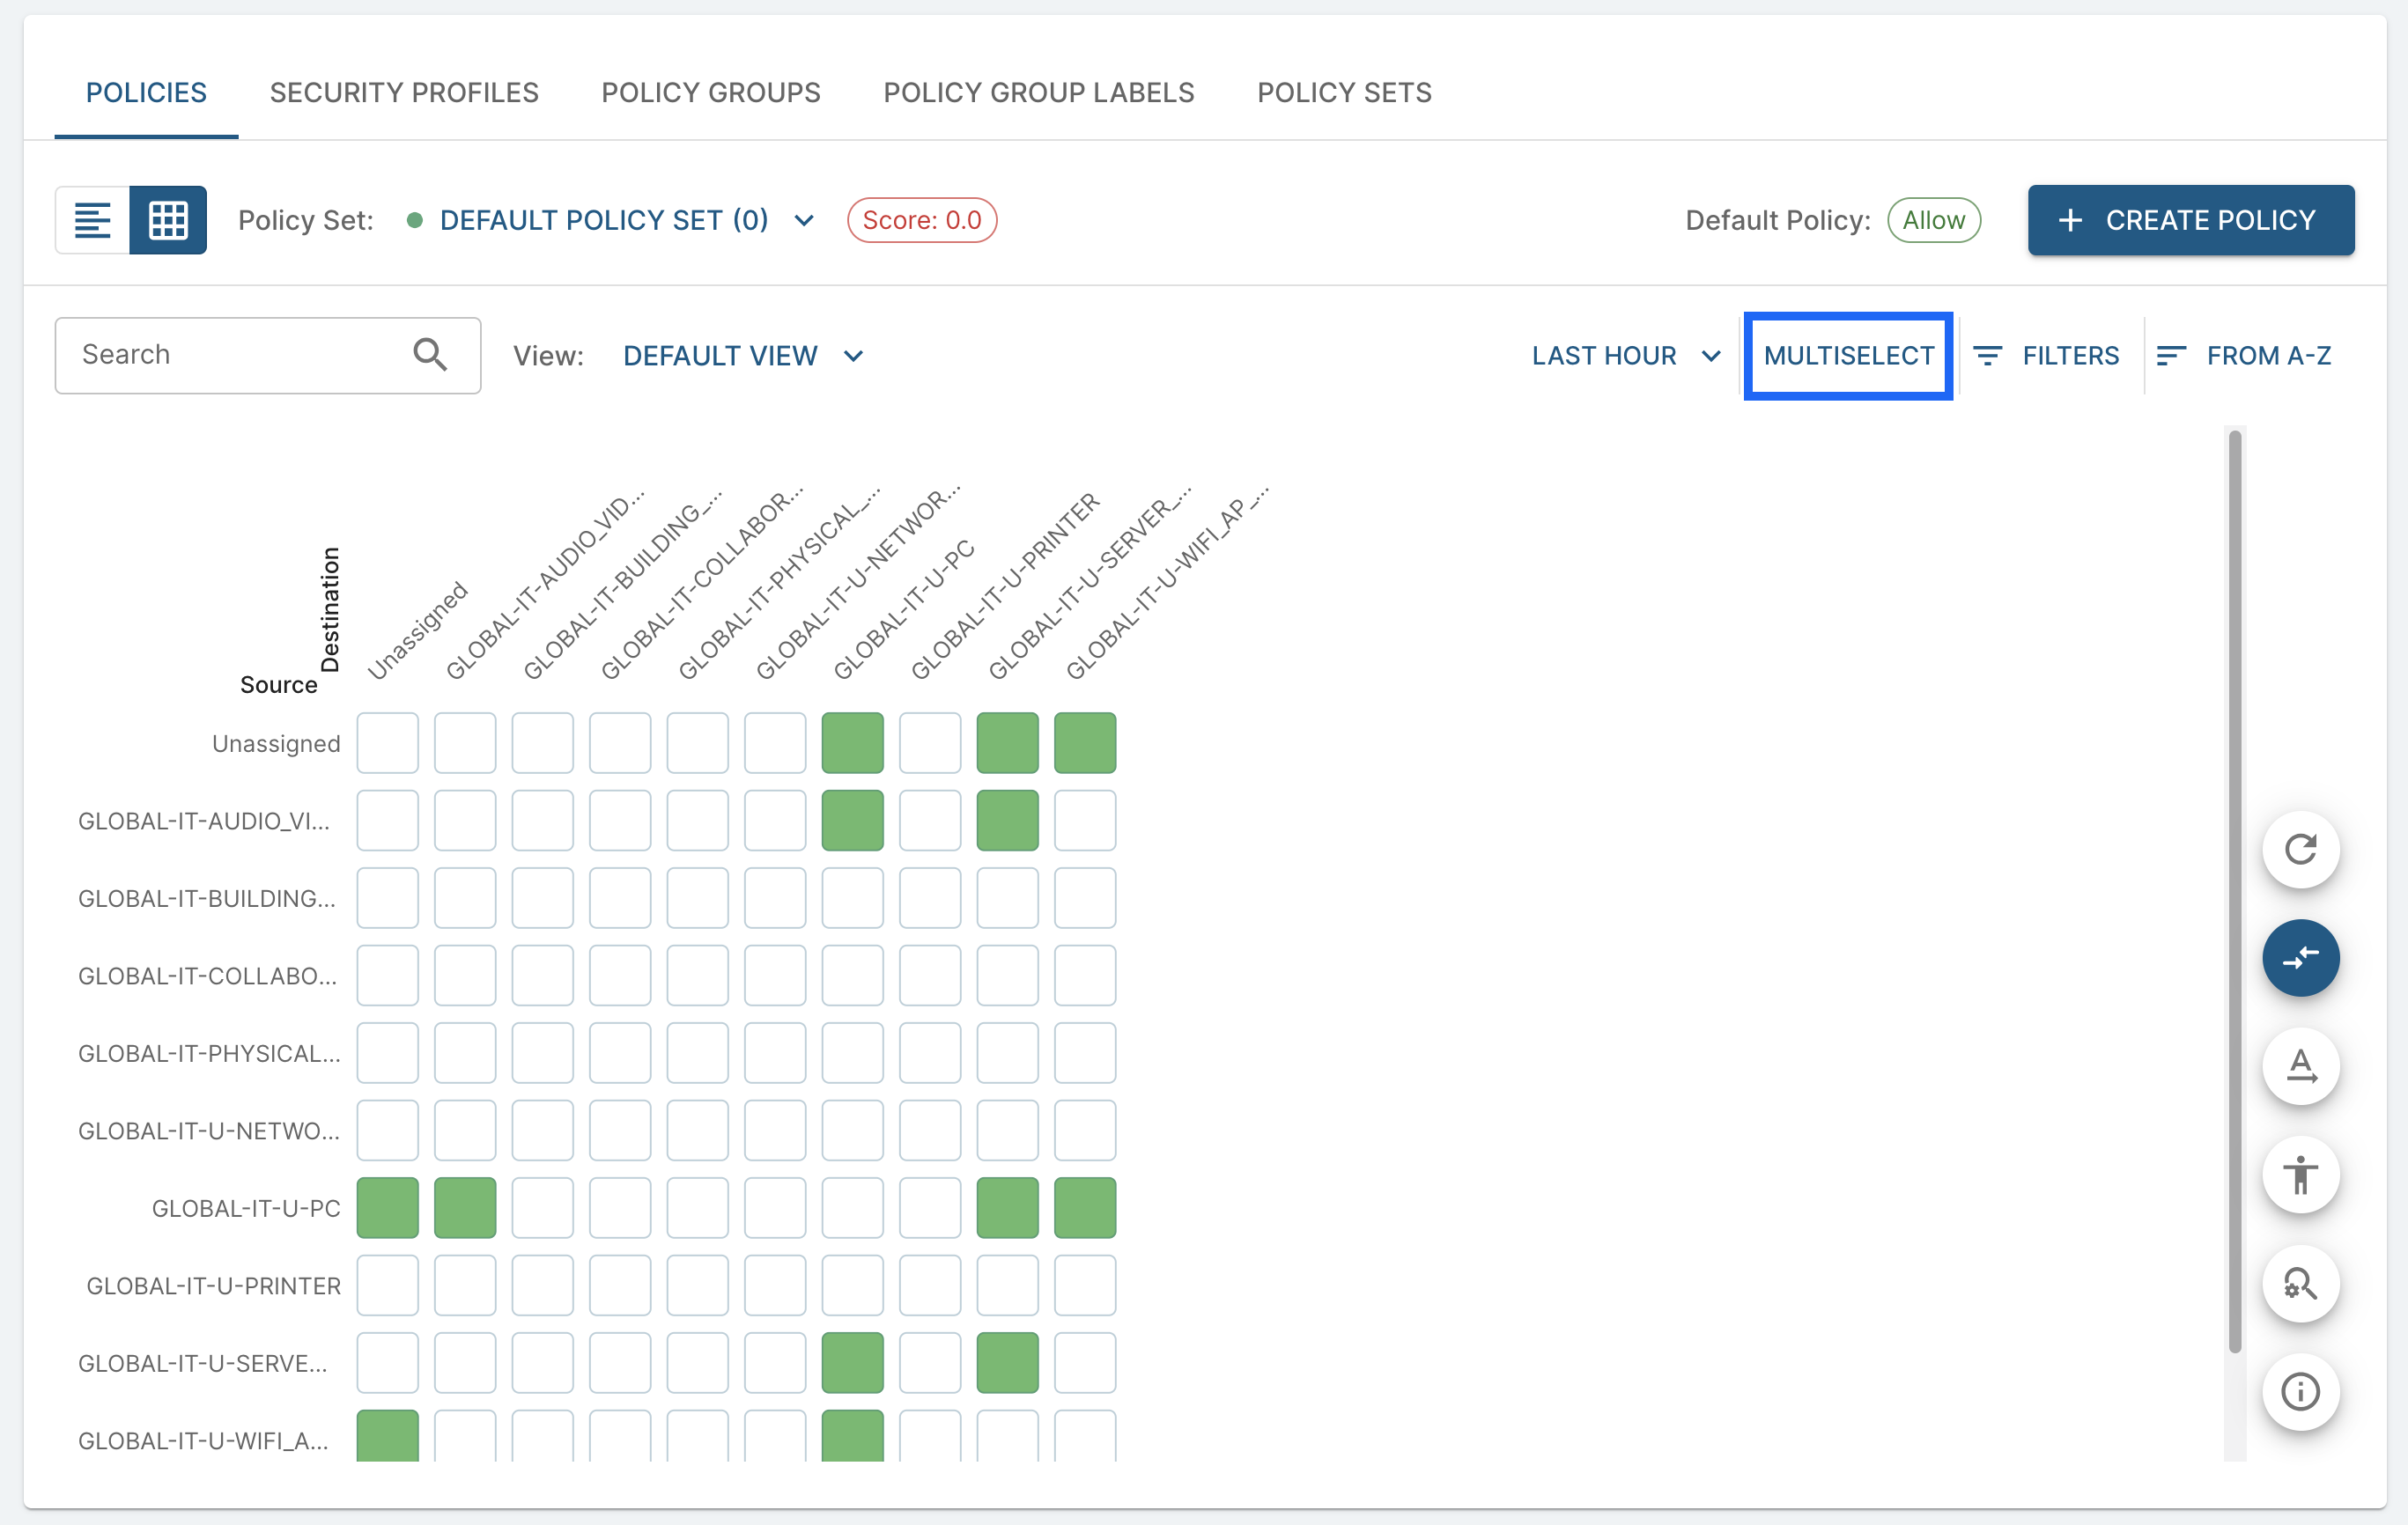Open the POLICY SETS tab
2408x1525 pixels.
[1344, 93]
